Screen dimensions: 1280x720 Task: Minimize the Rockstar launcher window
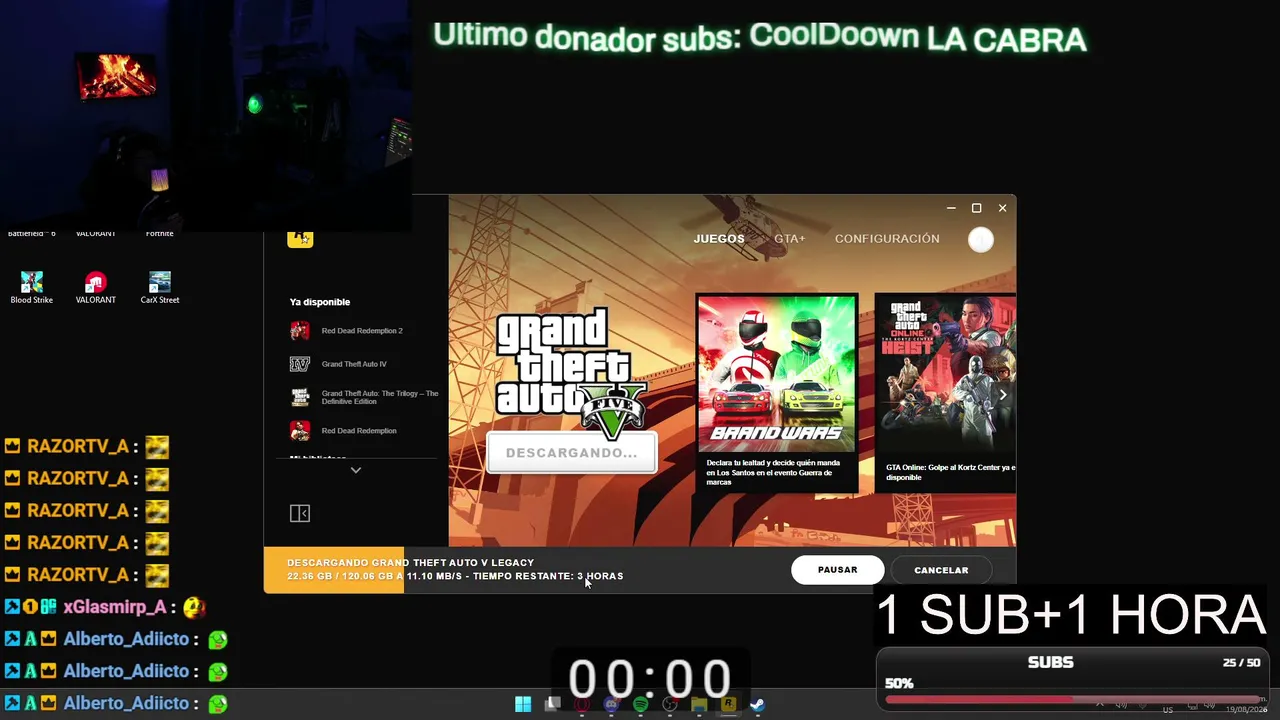tap(951, 208)
